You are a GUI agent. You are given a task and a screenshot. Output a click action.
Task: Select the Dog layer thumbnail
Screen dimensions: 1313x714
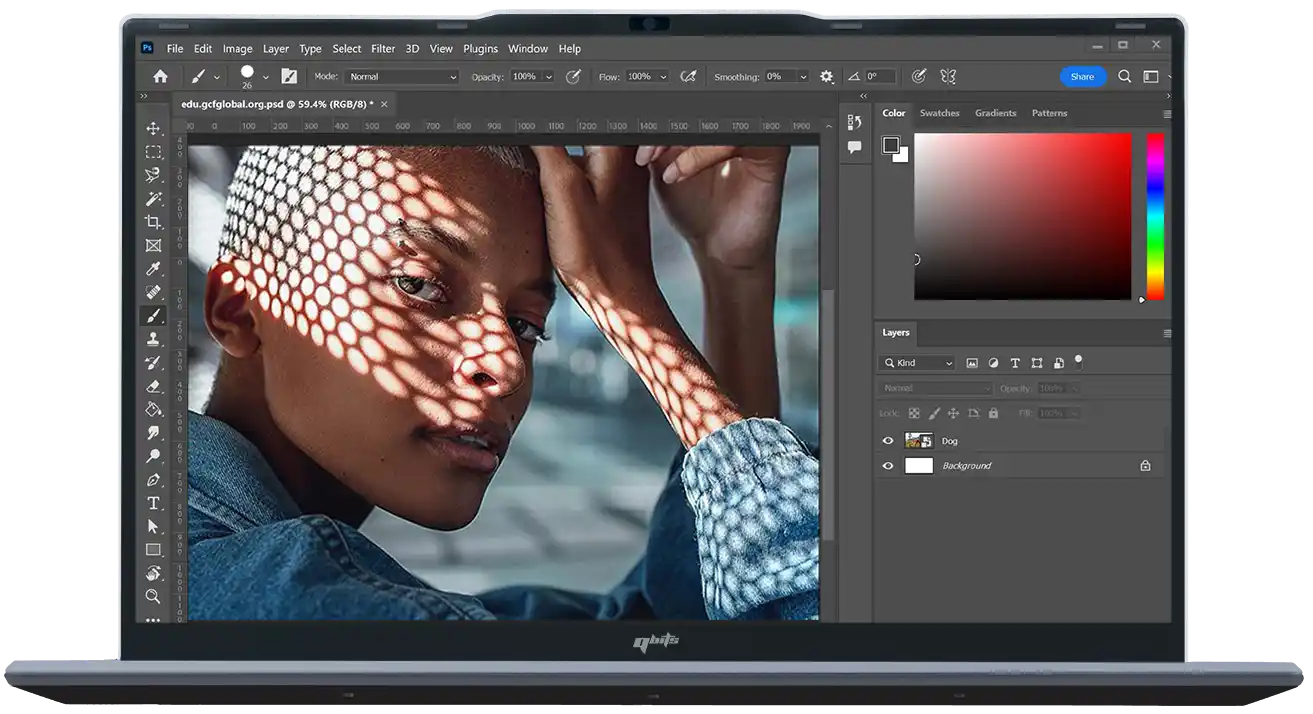pyautogui.click(x=918, y=441)
